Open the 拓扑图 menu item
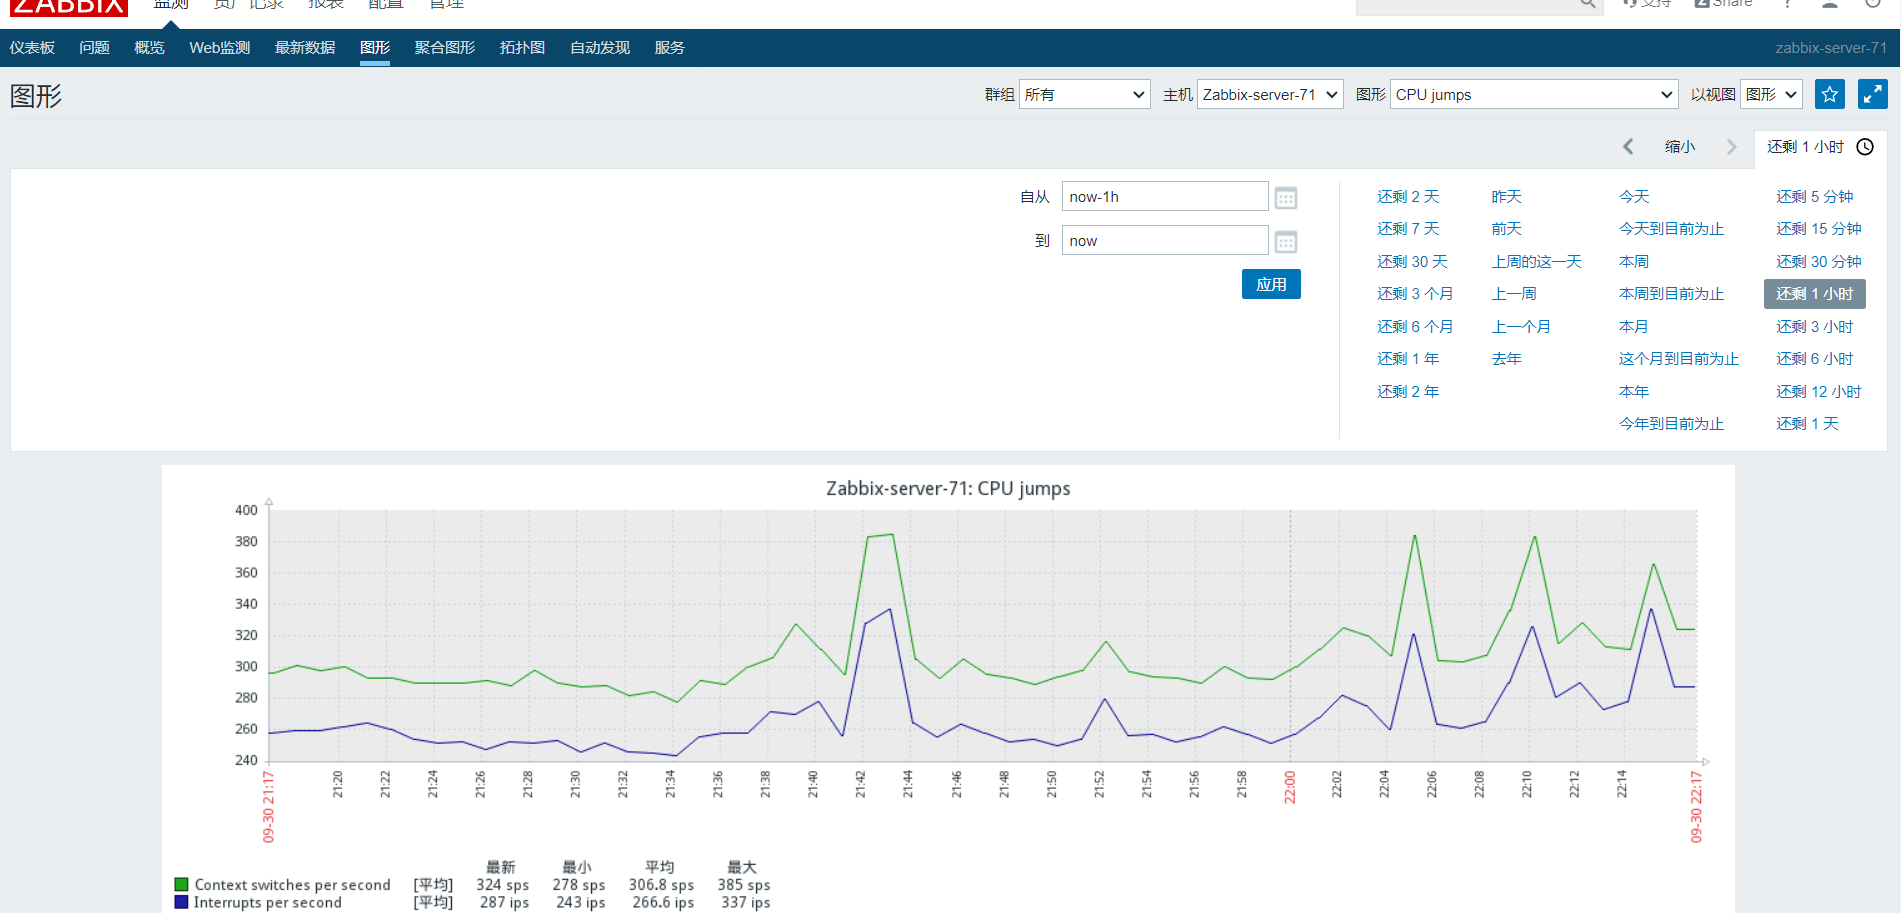 522,48
